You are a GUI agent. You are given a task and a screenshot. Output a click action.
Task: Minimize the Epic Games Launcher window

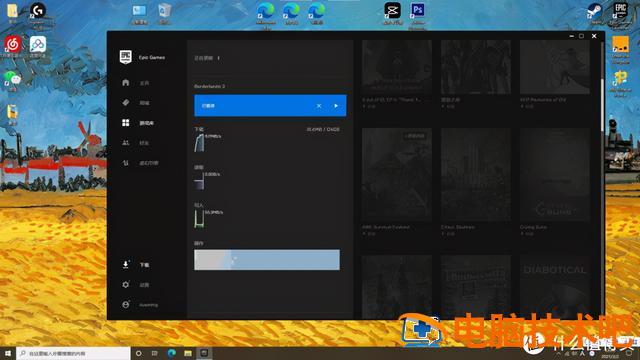click(x=571, y=36)
